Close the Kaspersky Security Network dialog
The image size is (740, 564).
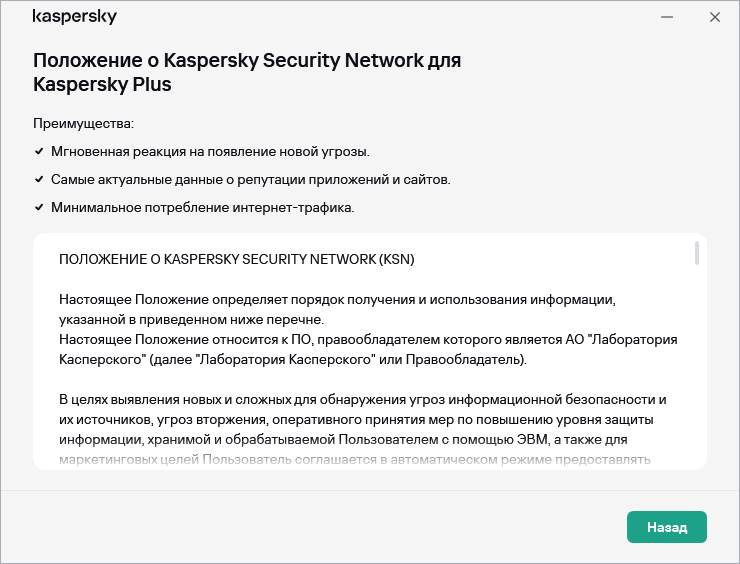[714, 18]
